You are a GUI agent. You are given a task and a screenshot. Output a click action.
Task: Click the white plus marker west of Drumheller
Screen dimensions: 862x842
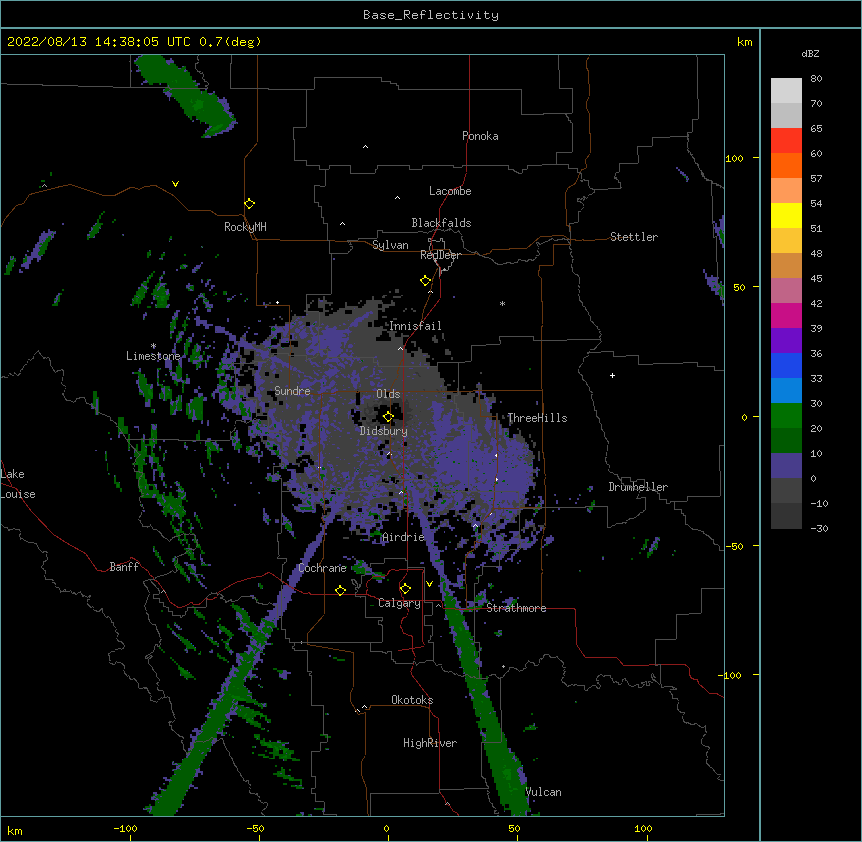[612, 375]
